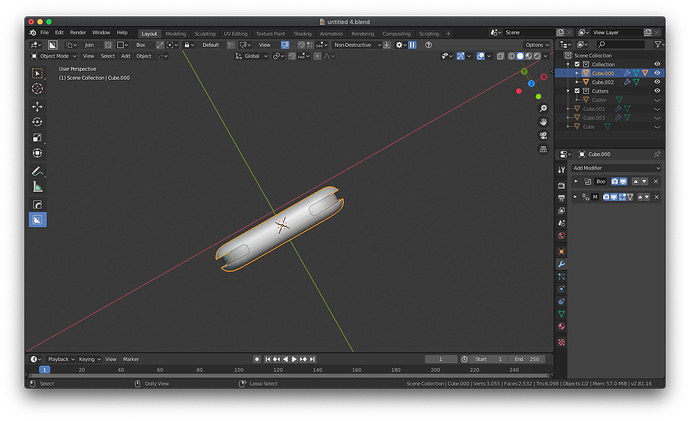Open the Add menu in viewport header
This screenshot has width=690, height=421.
tap(125, 56)
